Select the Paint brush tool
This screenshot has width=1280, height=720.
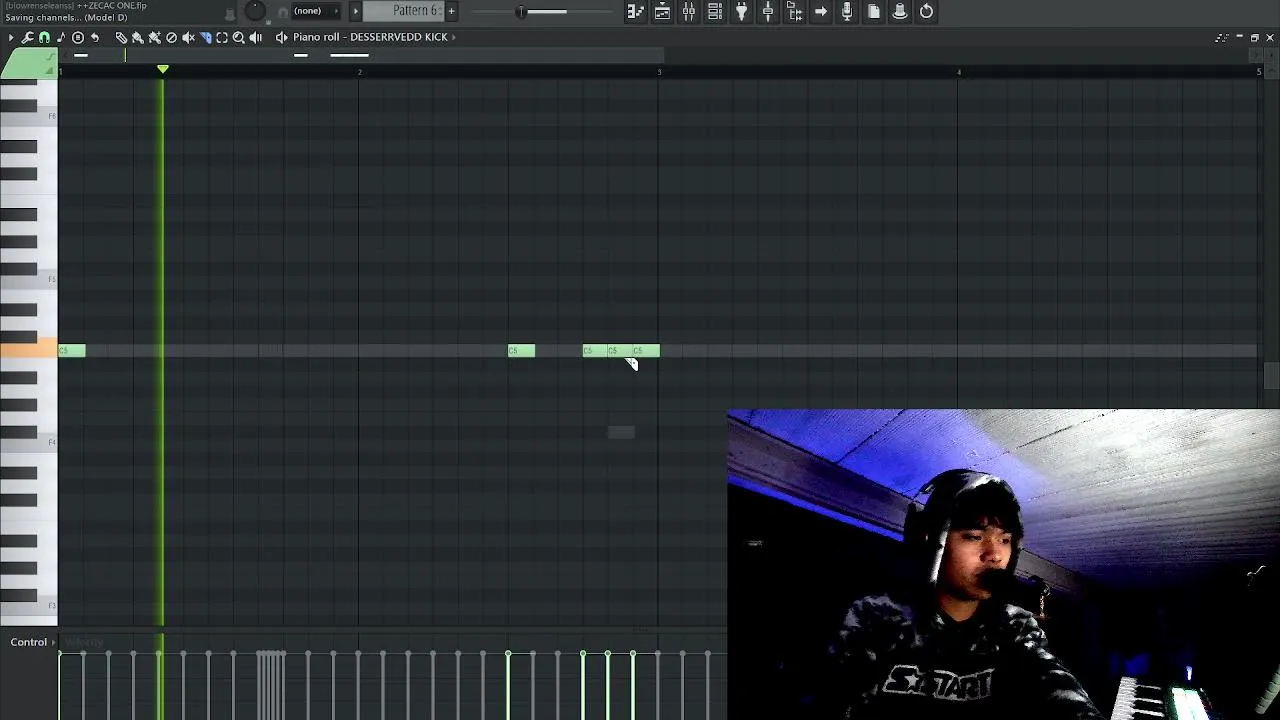[x=138, y=37]
